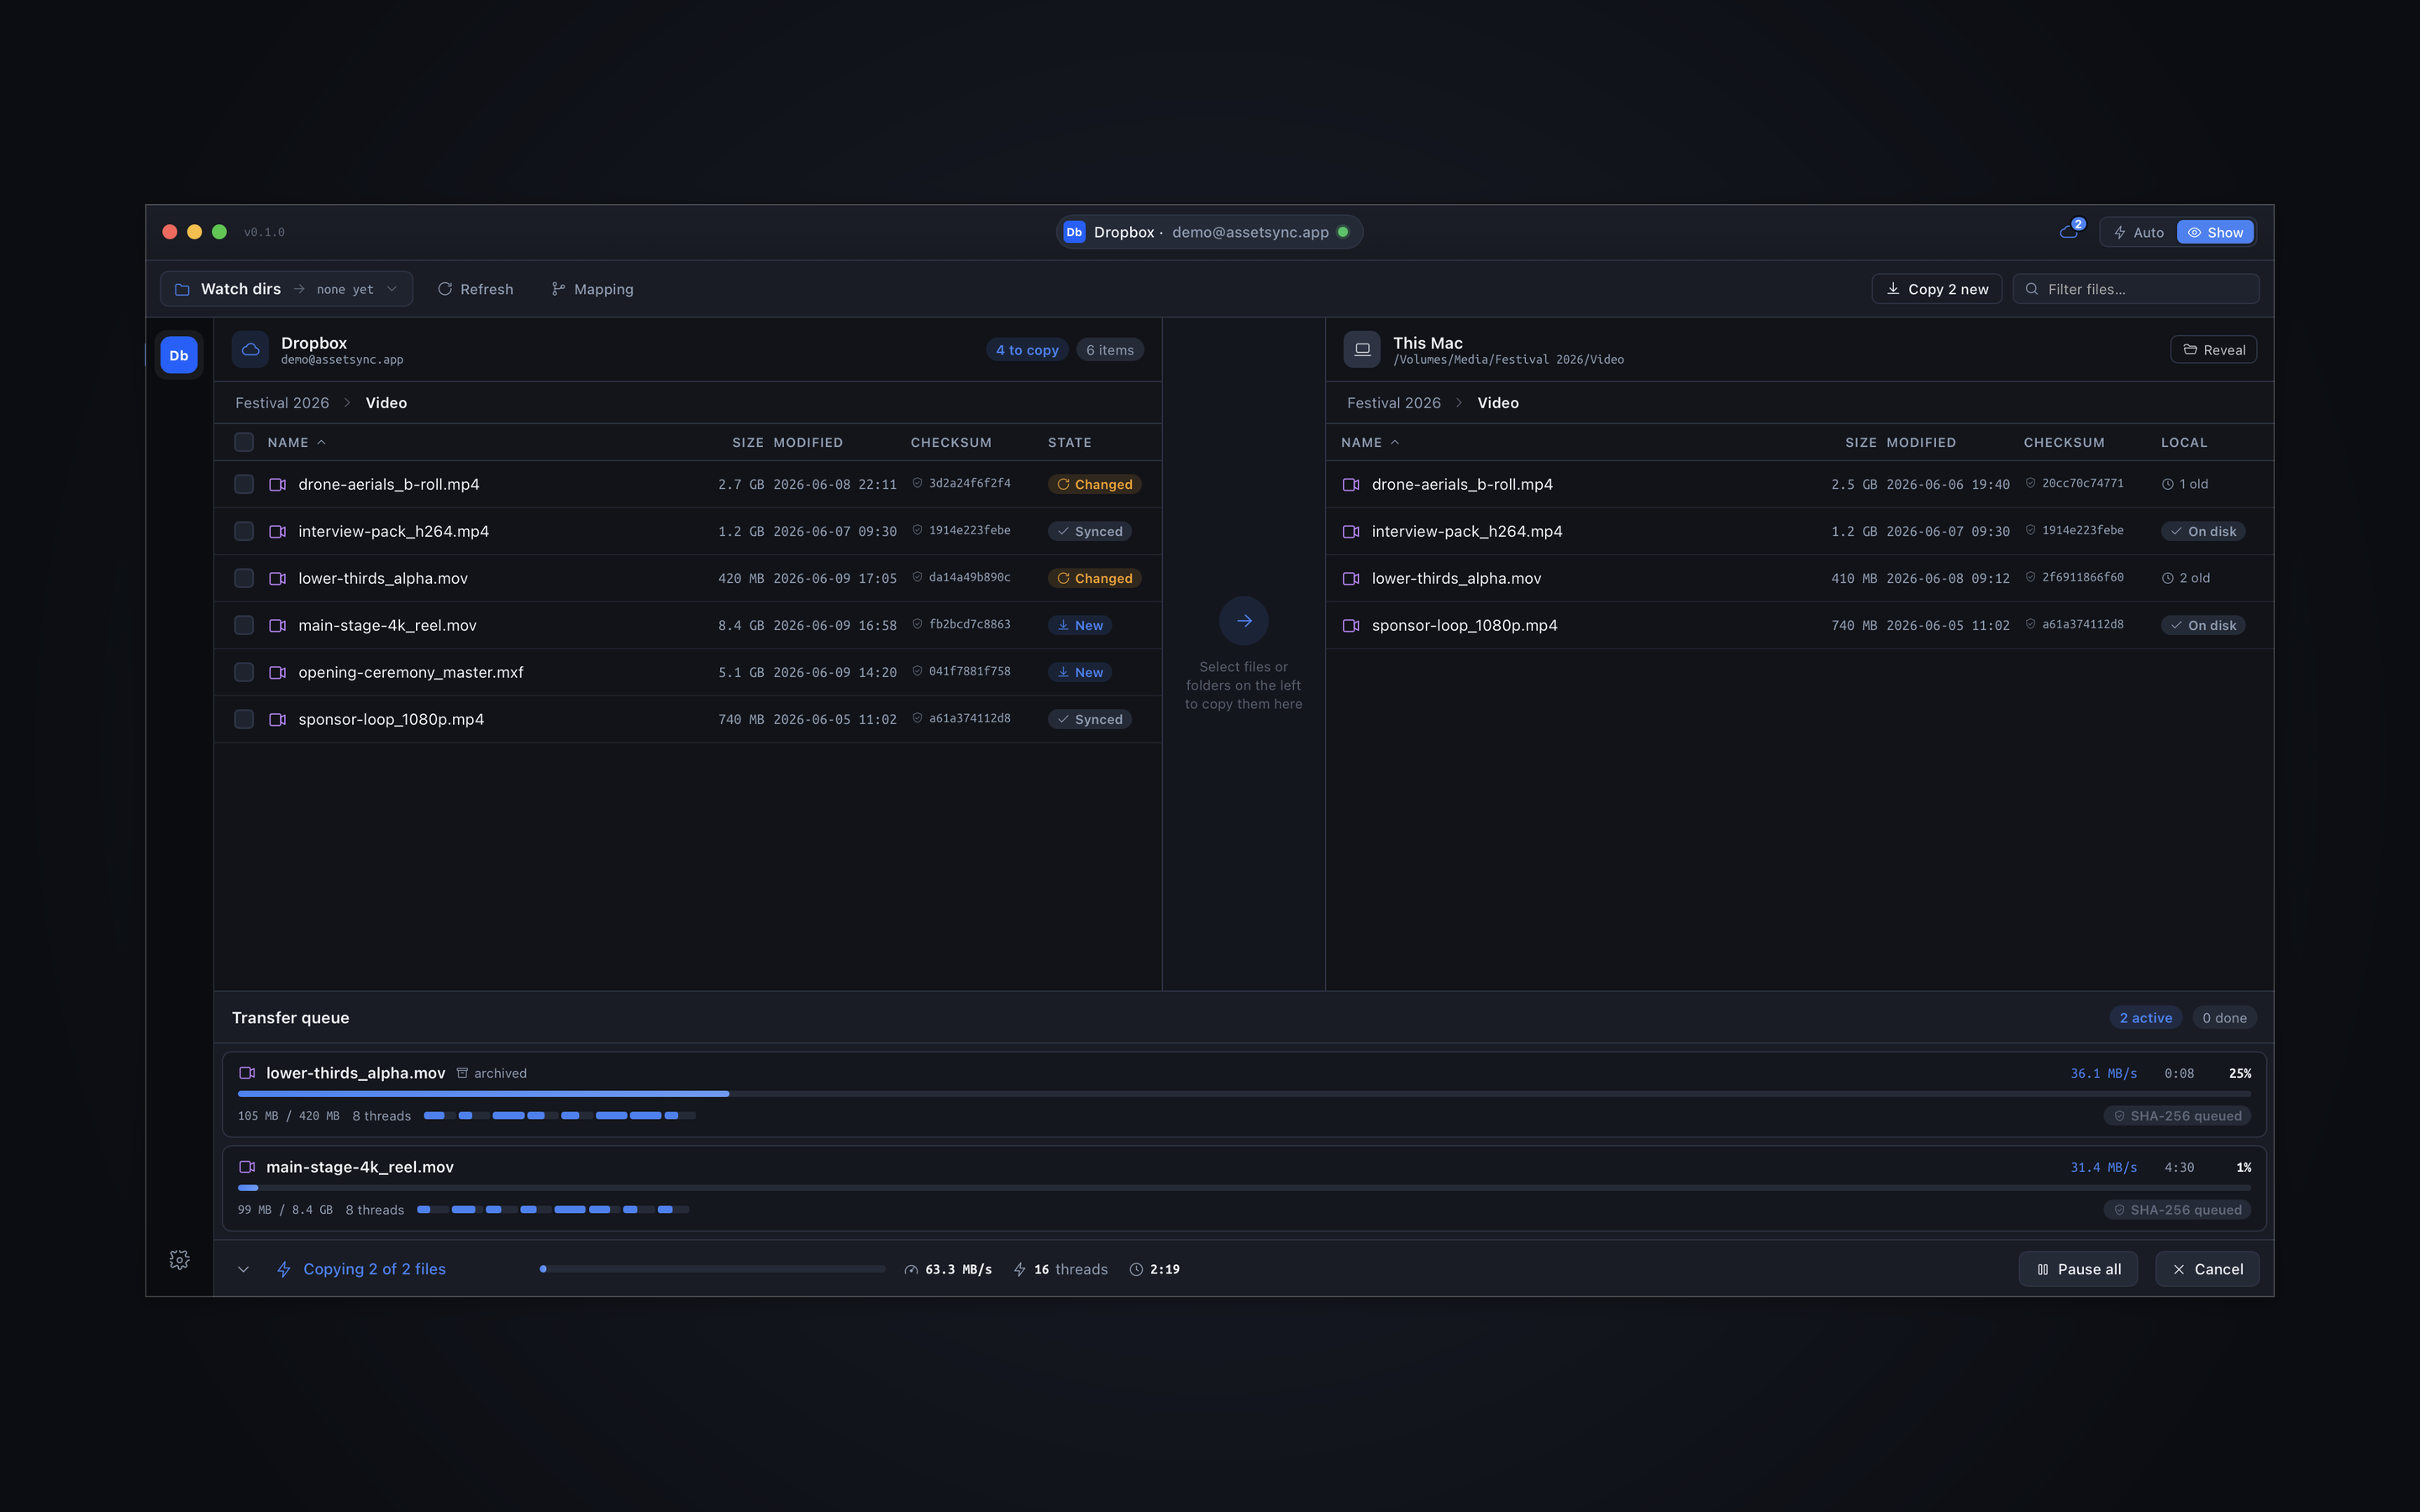Click Copy 2 new button
Image resolution: width=2420 pixels, height=1512 pixels.
(x=1937, y=289)
